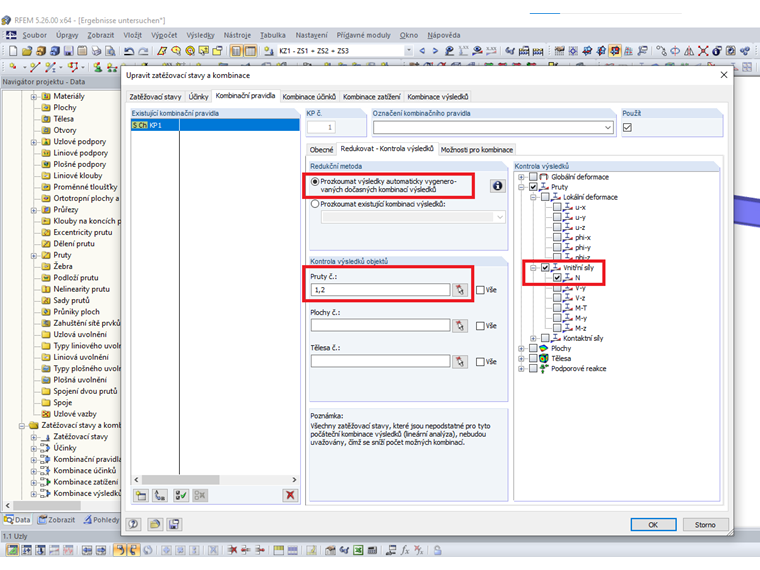The width and height of the screenshot is (760, 570).
Task: Open load case KZ1 - ZS1 combo box
Action: [x=346, y=51]
